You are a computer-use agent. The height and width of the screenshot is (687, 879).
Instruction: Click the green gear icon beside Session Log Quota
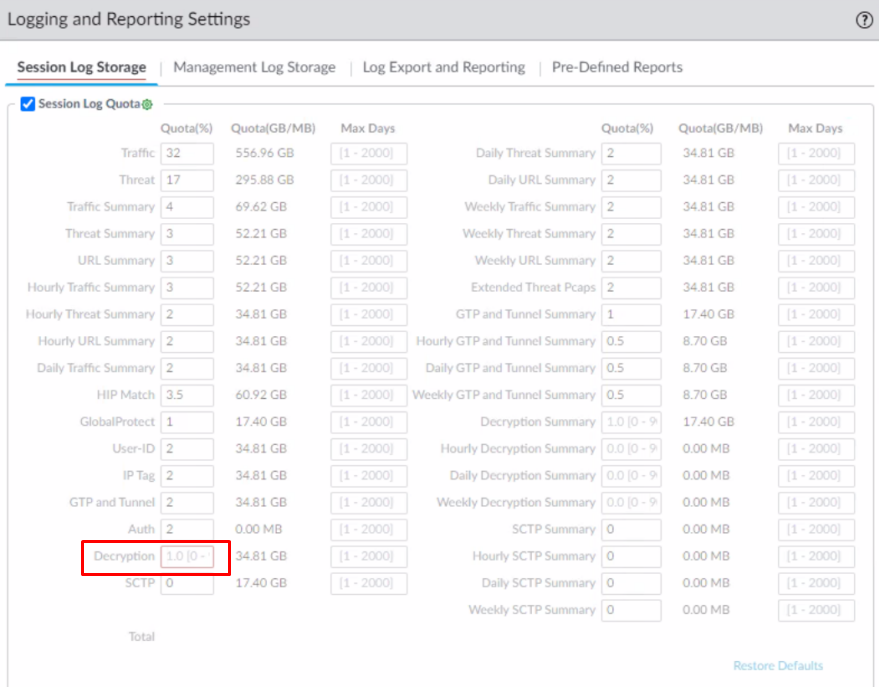click(x=147, y=105)
